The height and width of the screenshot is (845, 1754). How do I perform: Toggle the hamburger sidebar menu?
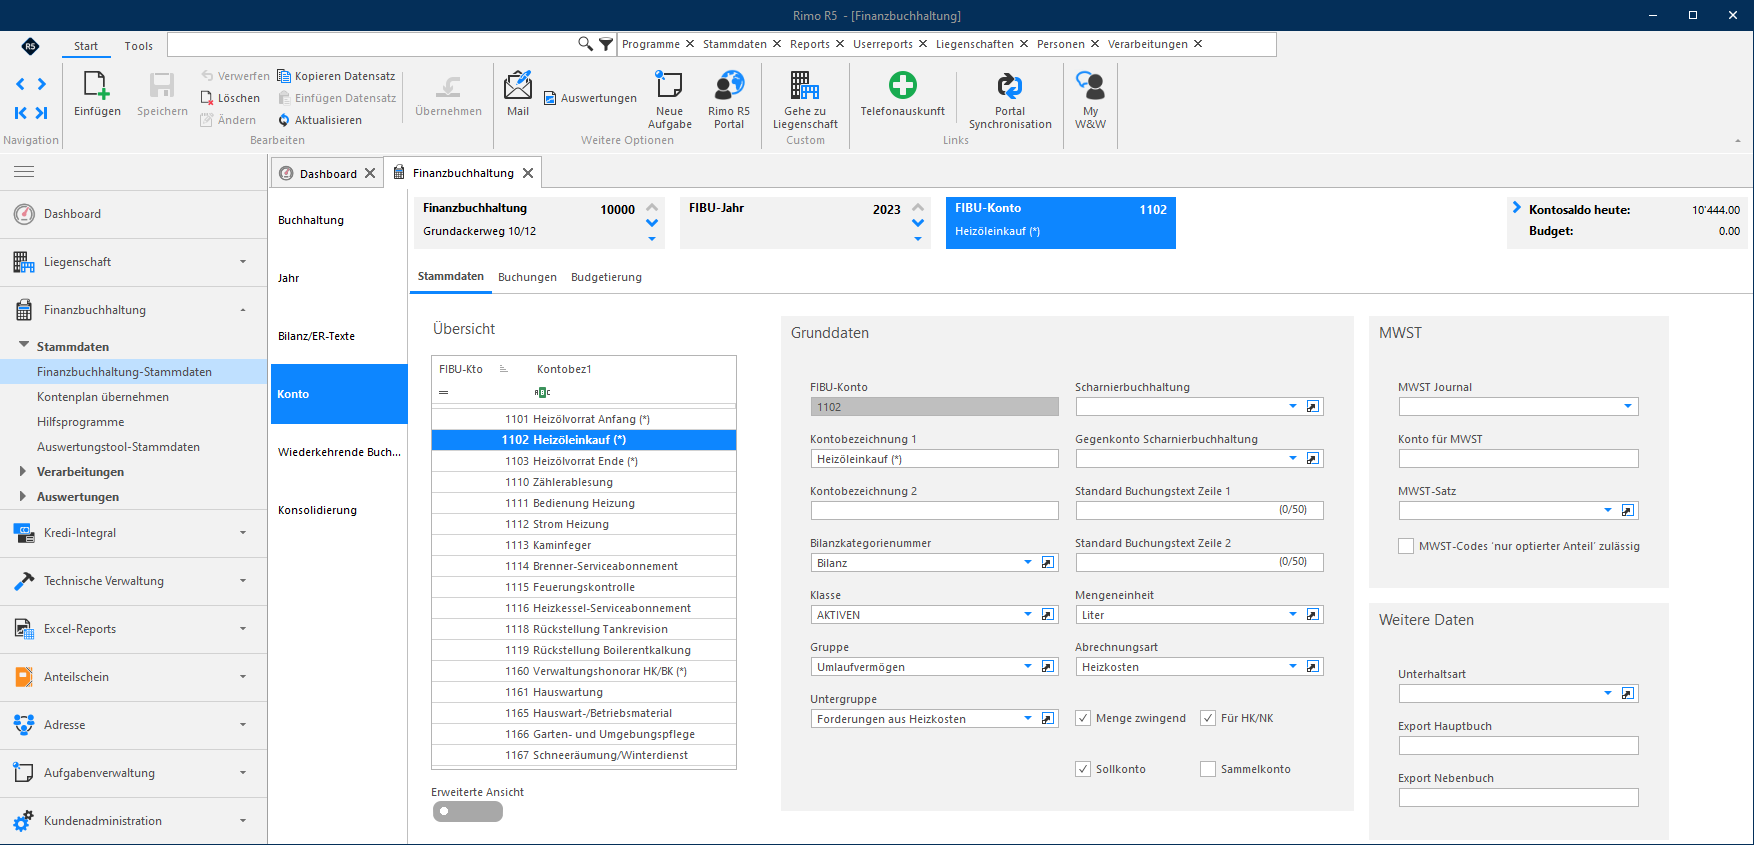tap(24, 172)
